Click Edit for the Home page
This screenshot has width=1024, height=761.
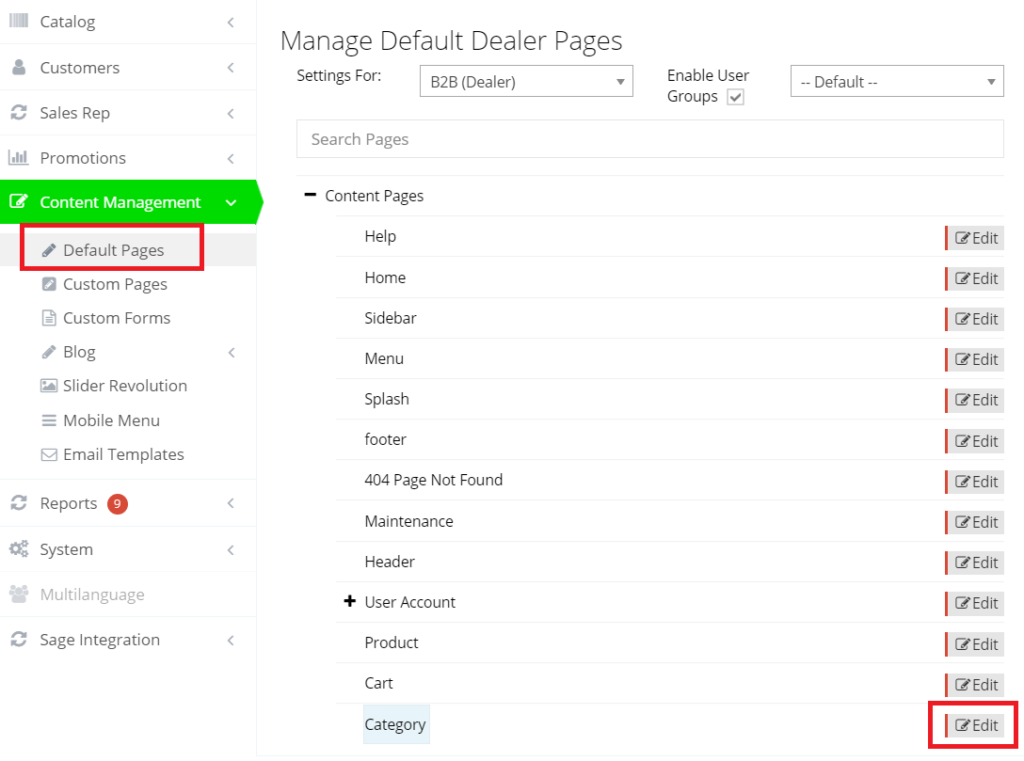click(x=976, y=279)
